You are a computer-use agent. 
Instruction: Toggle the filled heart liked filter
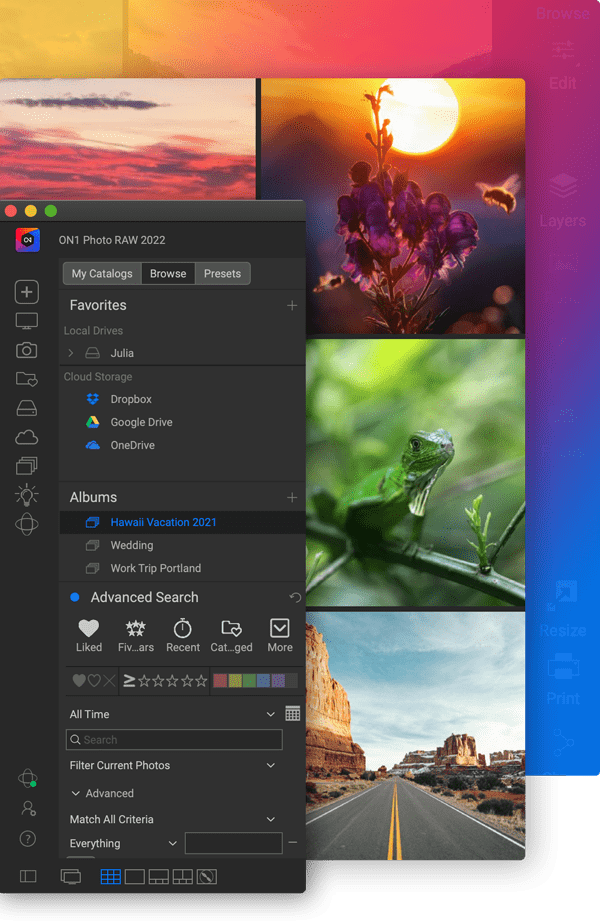click(x=79, y=681)
